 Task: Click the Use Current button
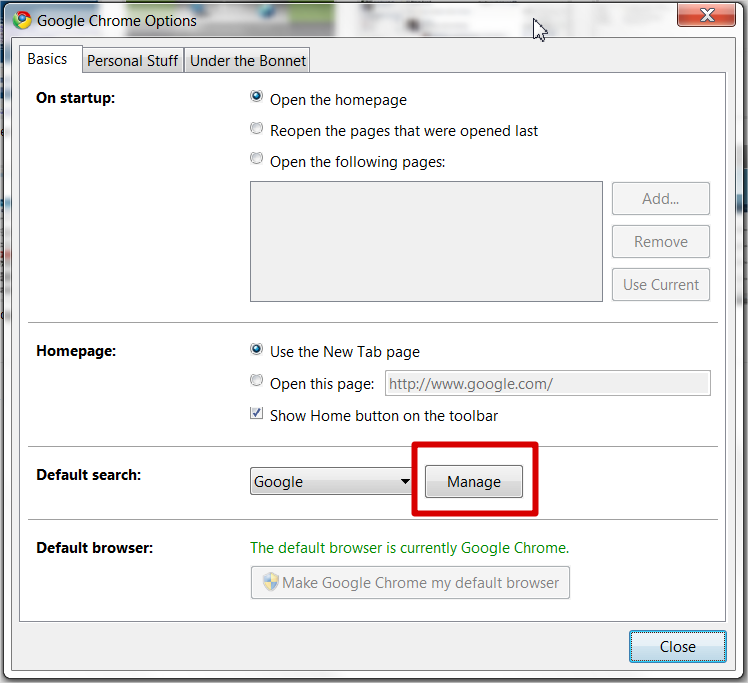(x=661, y=285)
